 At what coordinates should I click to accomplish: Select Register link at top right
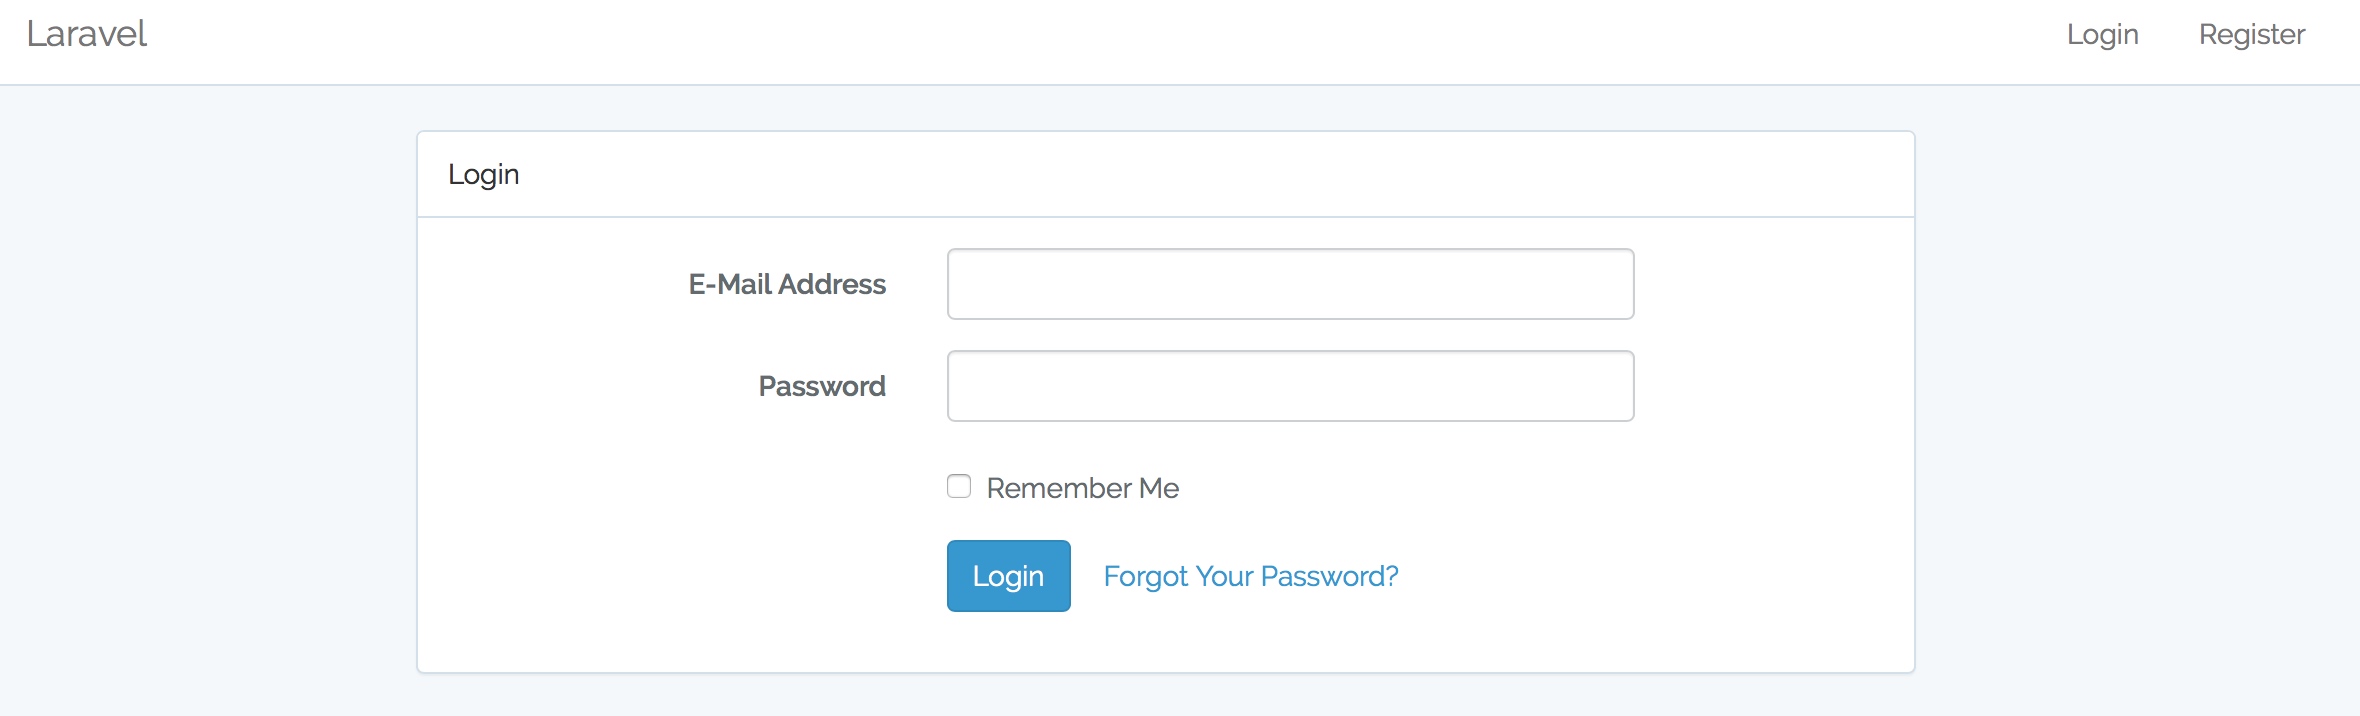(2251, 34)
